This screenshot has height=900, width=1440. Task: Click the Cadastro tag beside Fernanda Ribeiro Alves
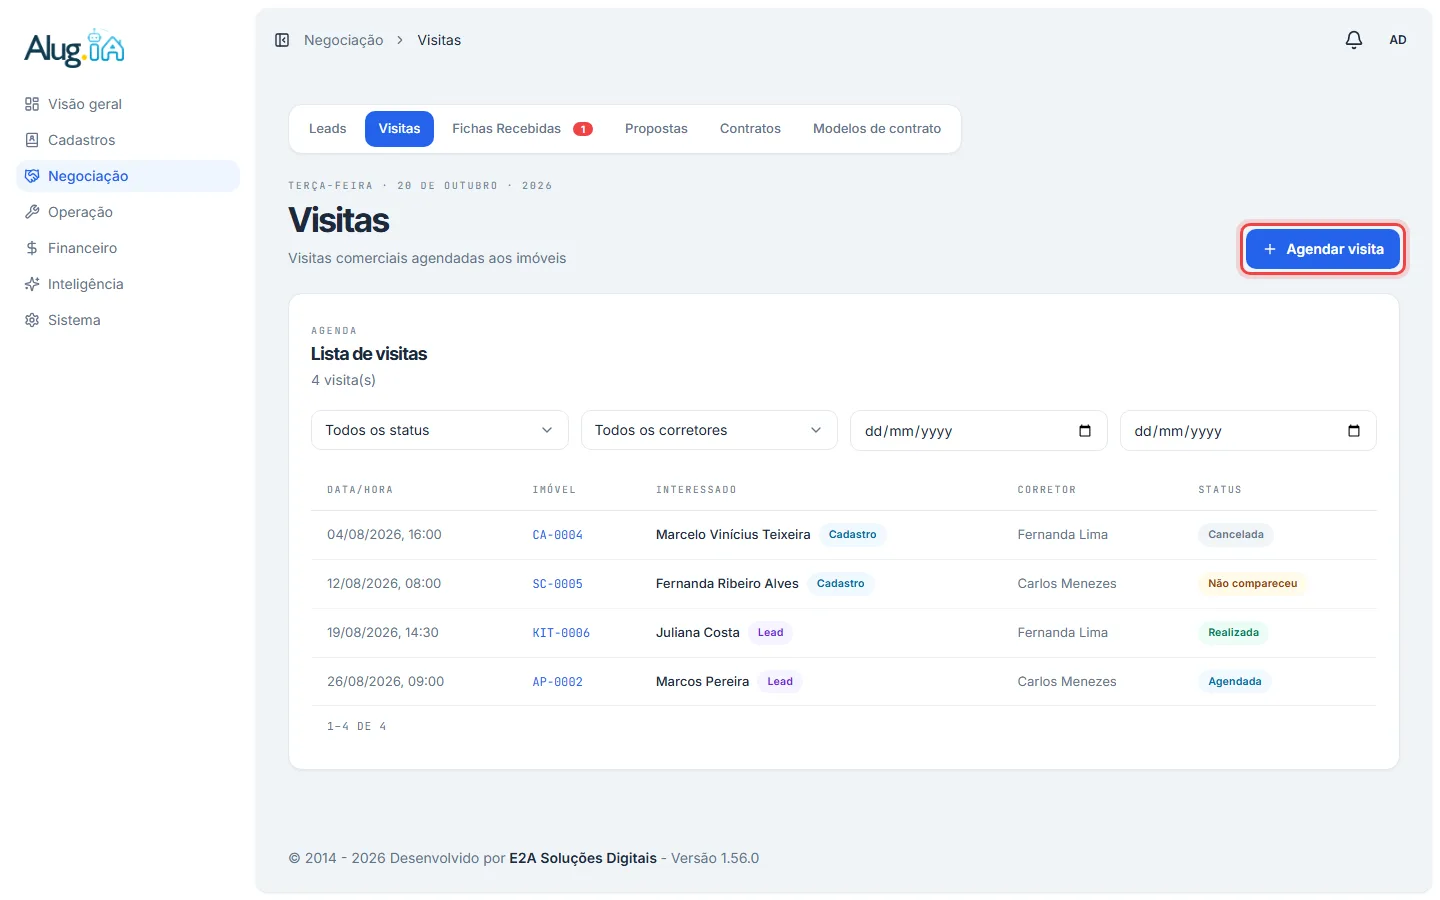click(x=840, y=584)
